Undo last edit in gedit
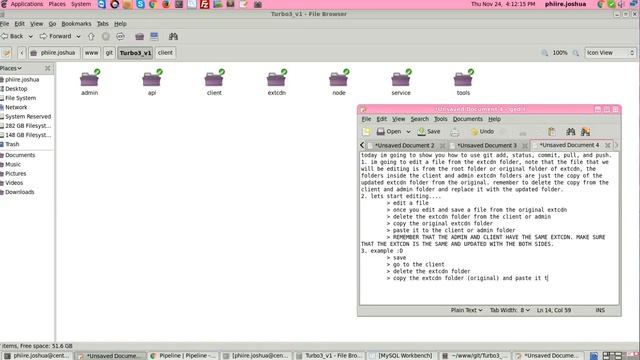This screenshot has width=640, height=360. (x=482, y=131)
